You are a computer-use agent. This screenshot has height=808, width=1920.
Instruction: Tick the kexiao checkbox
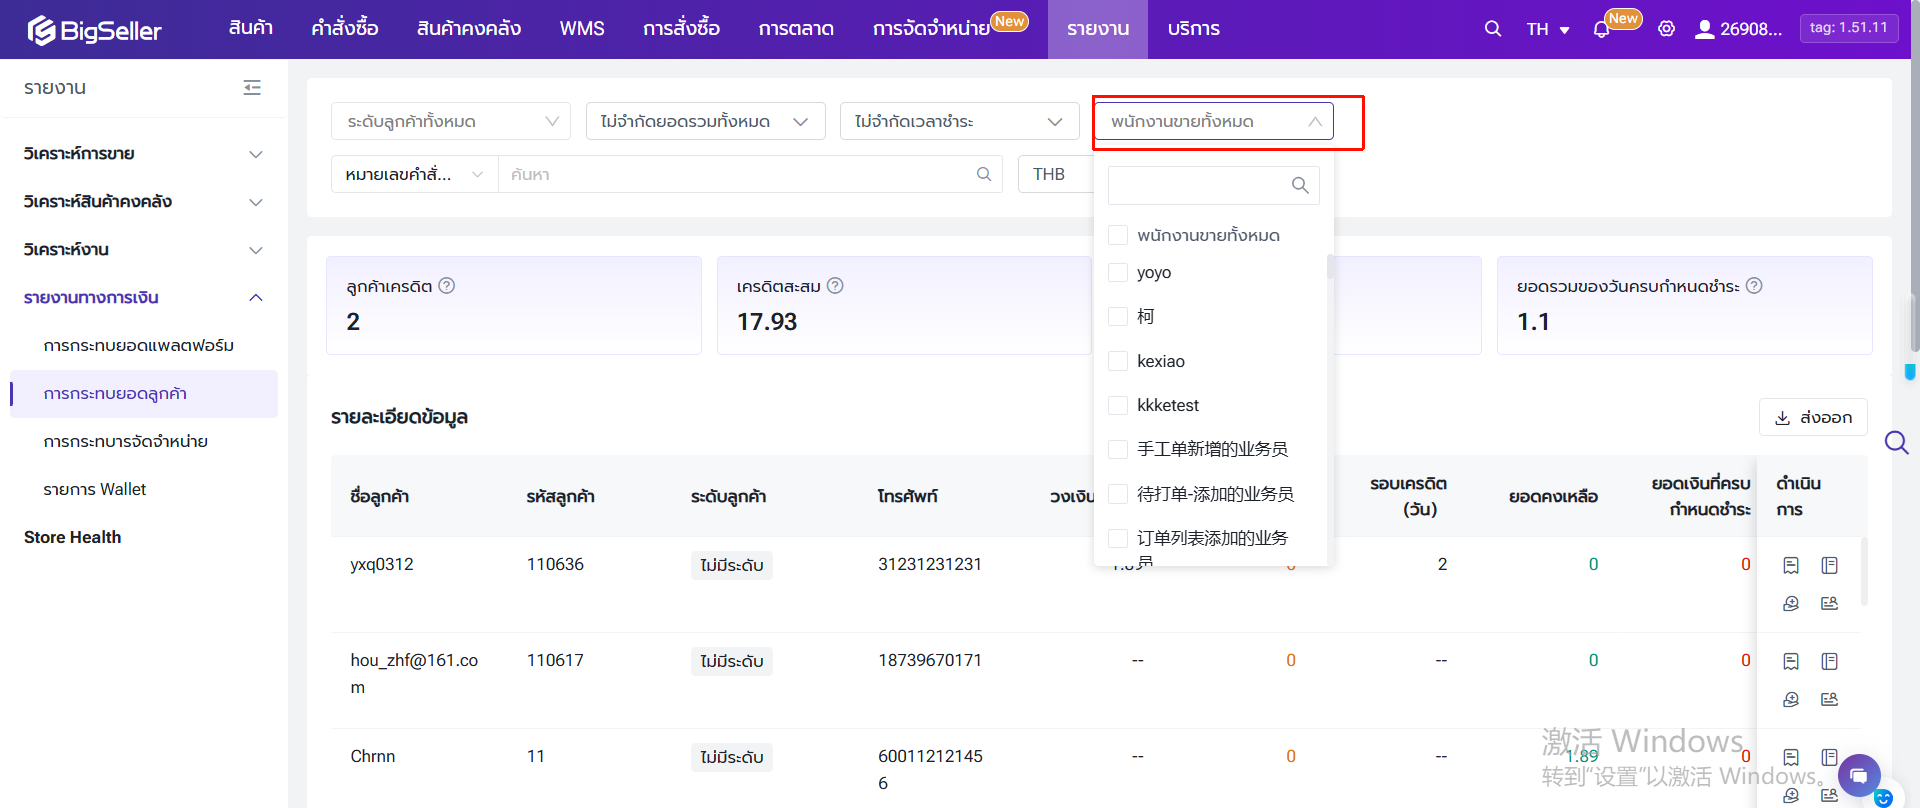[x=1118, y=361]
